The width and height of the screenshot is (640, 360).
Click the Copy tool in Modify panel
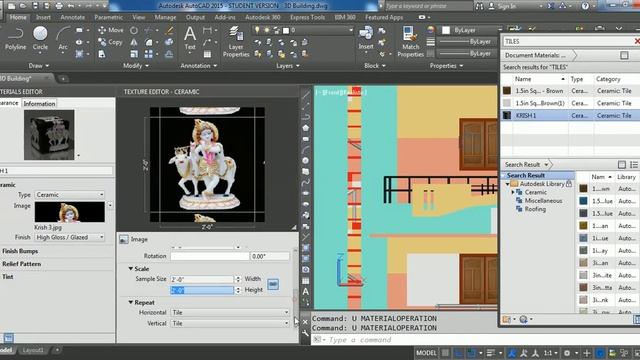coord(111,42)
